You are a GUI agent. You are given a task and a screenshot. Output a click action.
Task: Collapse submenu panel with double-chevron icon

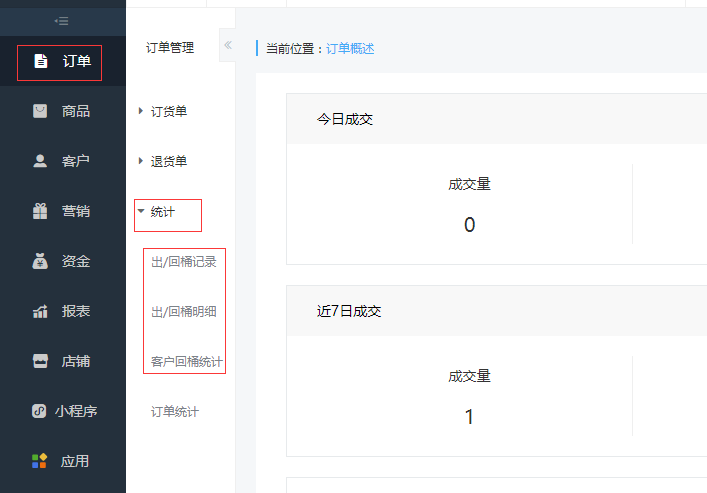228,45
